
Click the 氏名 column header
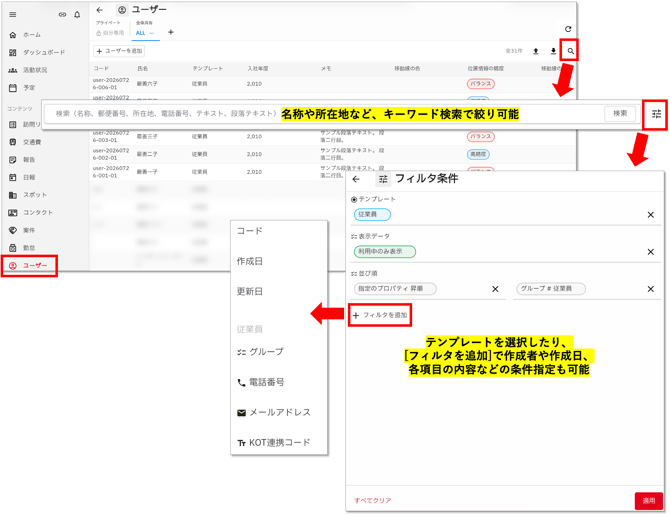(143, 69)
